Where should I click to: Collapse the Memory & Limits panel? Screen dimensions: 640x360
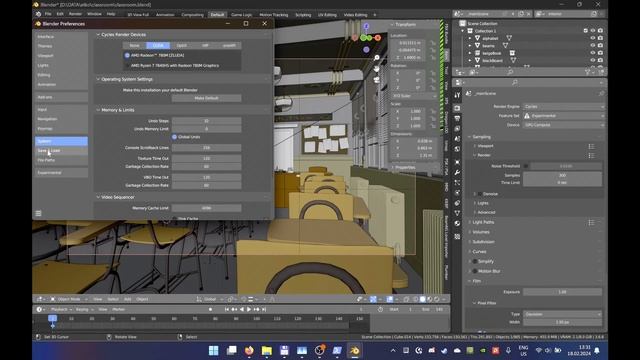click(x=98, y=110)
